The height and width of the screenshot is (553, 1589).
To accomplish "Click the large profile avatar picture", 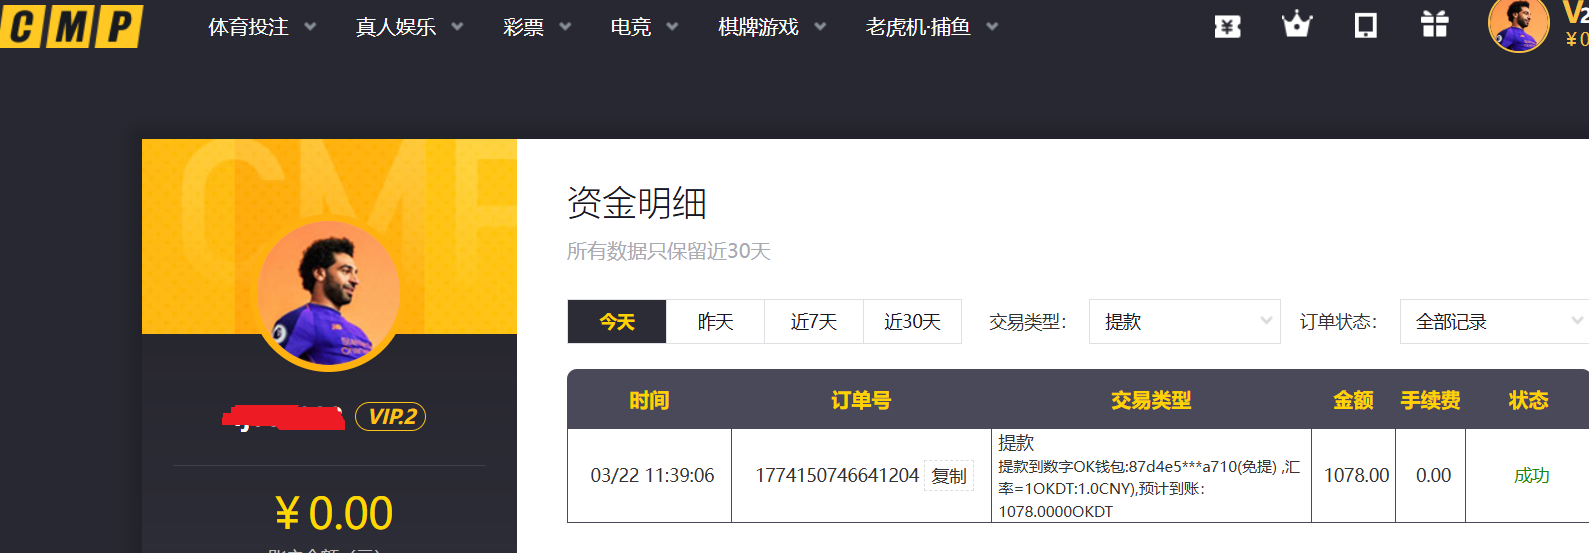I will [329, 295].
